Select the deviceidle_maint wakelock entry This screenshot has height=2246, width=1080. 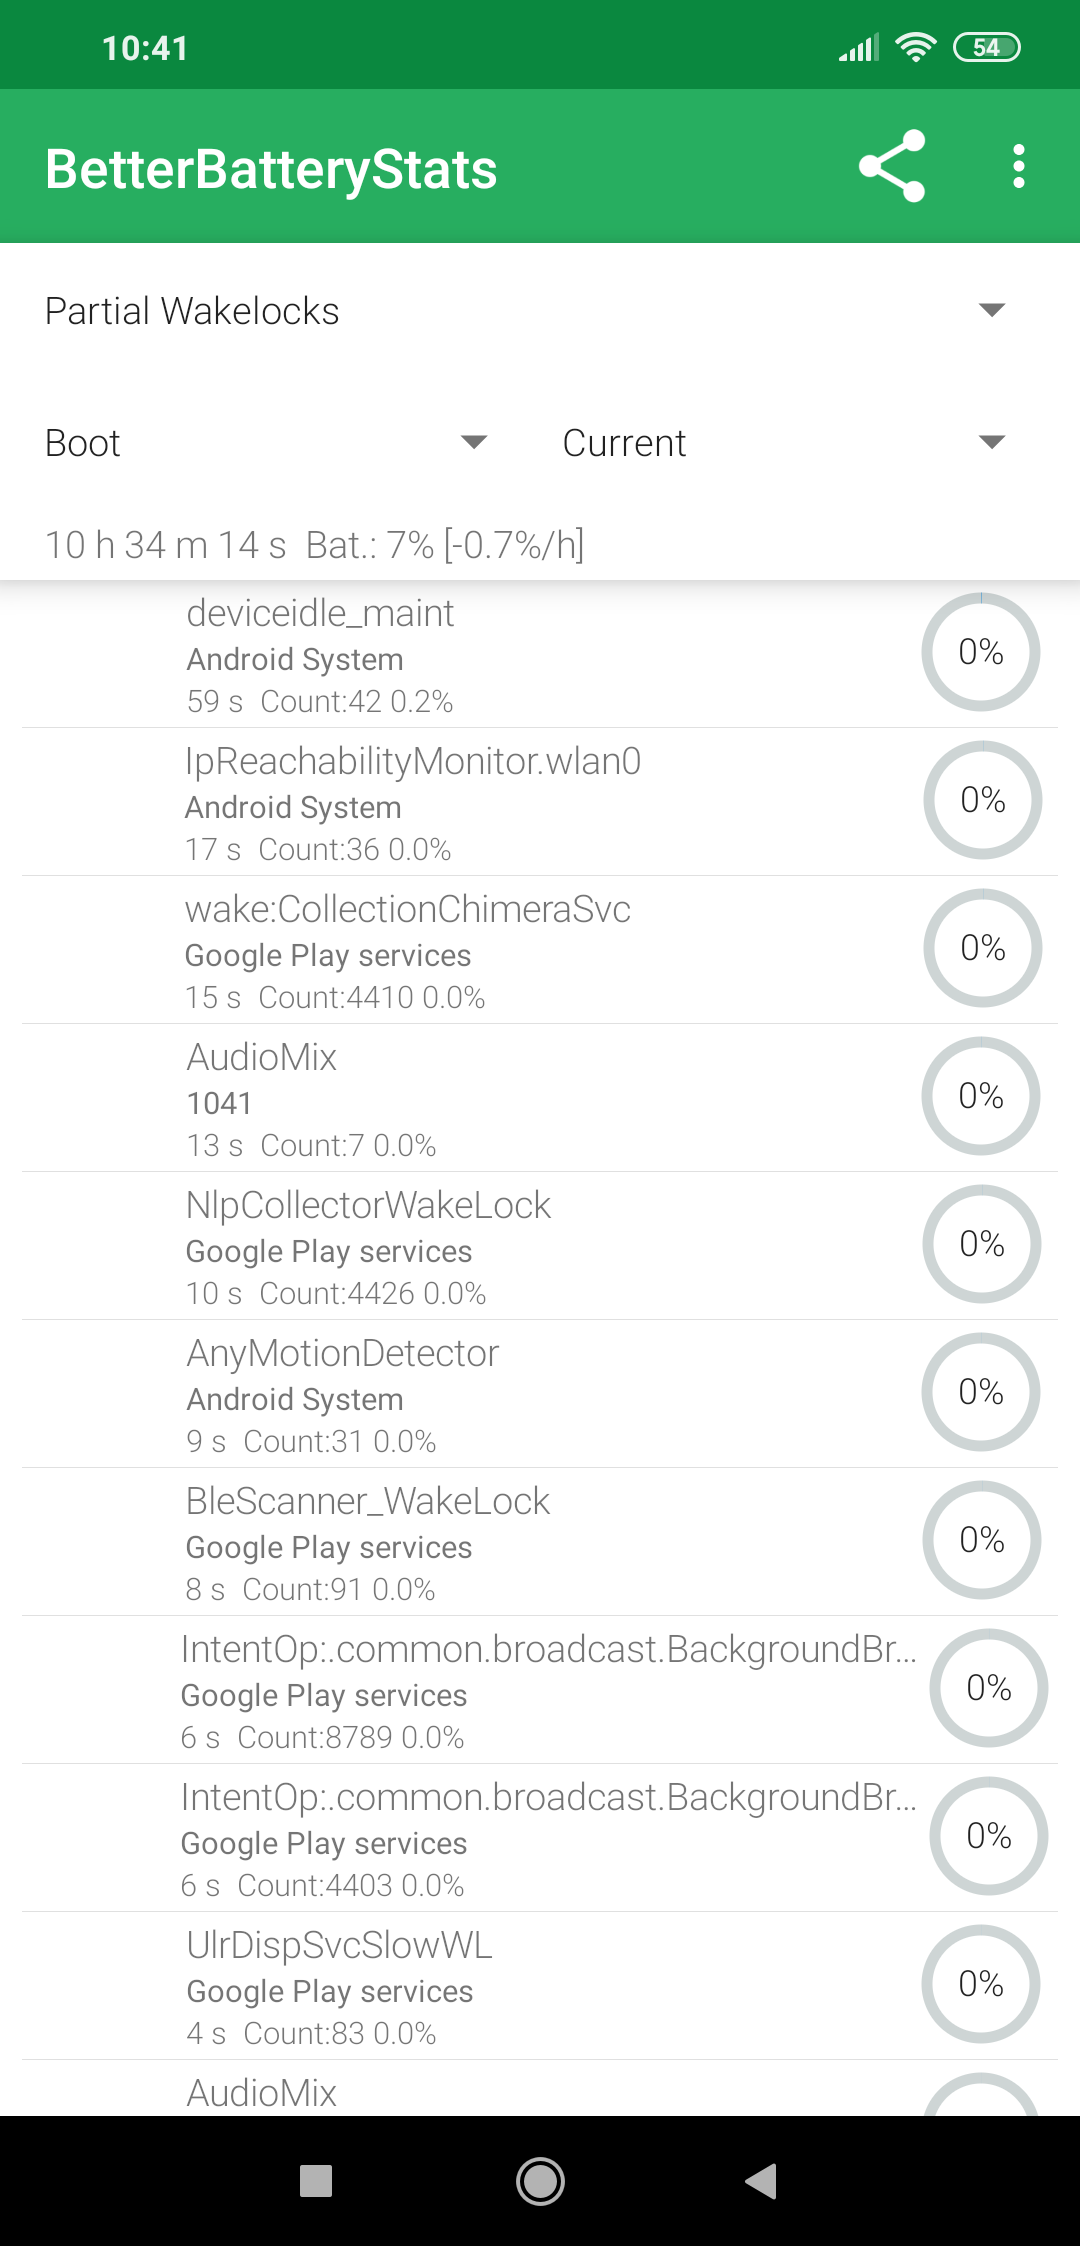pyautogui.click(x=540, y=654)
